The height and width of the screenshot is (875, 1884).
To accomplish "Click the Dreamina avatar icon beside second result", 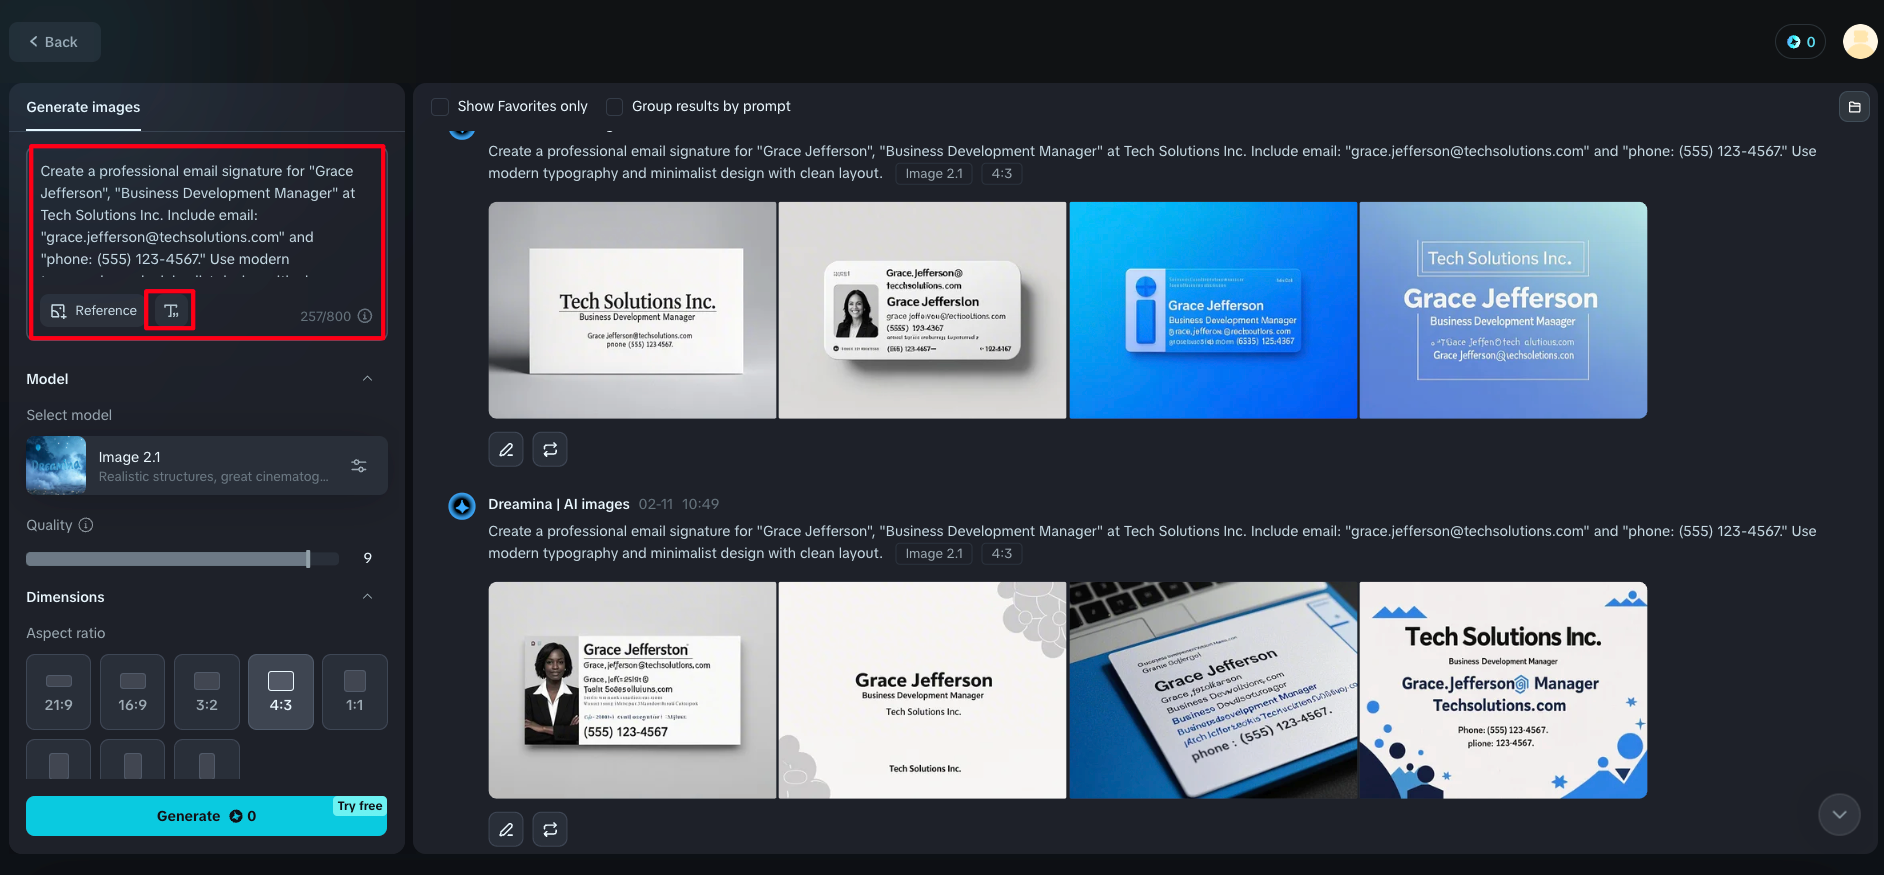I will 462,506.
